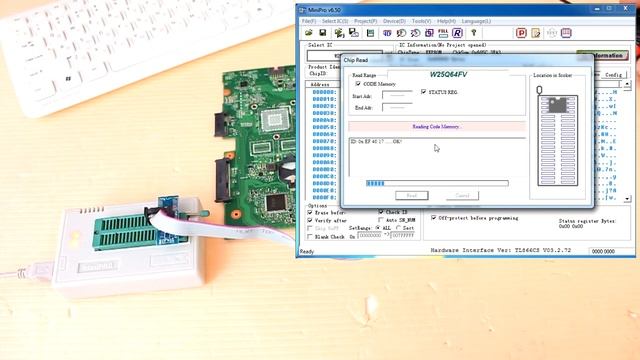Click the Read button in Chip Read dialog
The width and height of the screenshot is (640, 360).
[412, 196]
